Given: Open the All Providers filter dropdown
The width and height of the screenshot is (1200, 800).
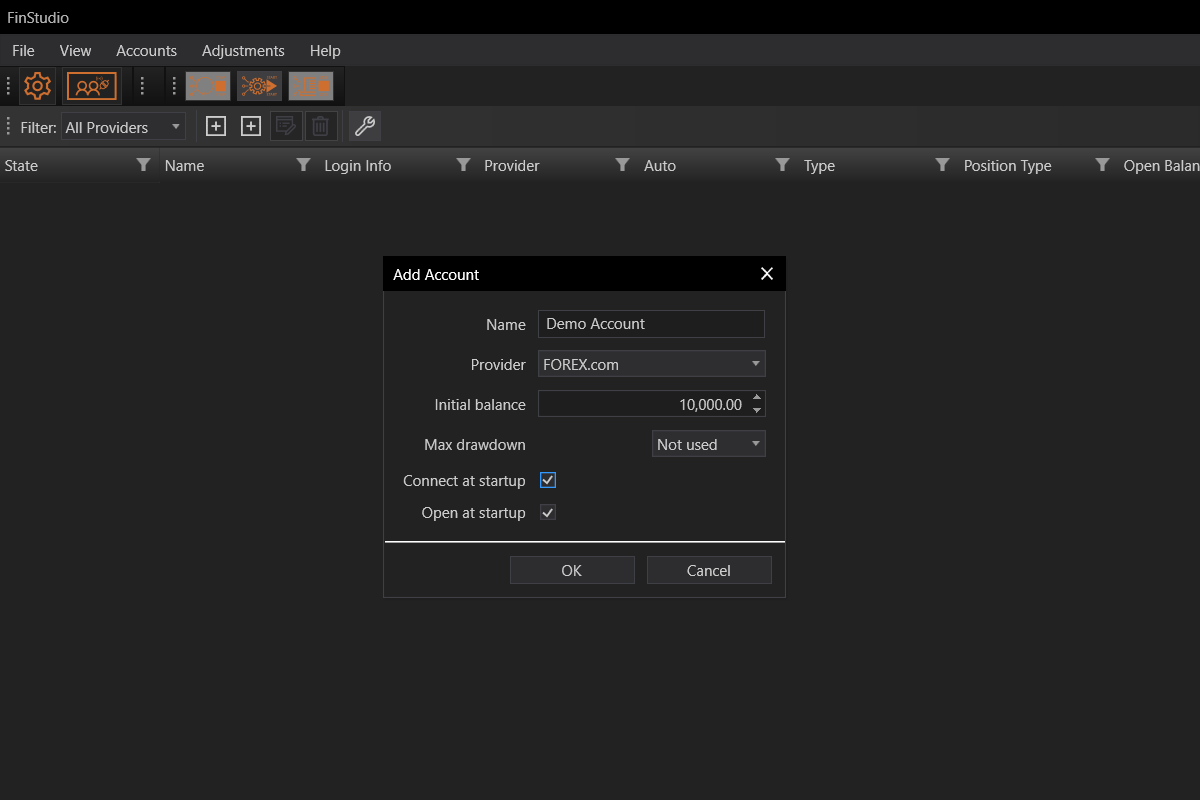Looking at the screenshot, I should coord(123,127).
